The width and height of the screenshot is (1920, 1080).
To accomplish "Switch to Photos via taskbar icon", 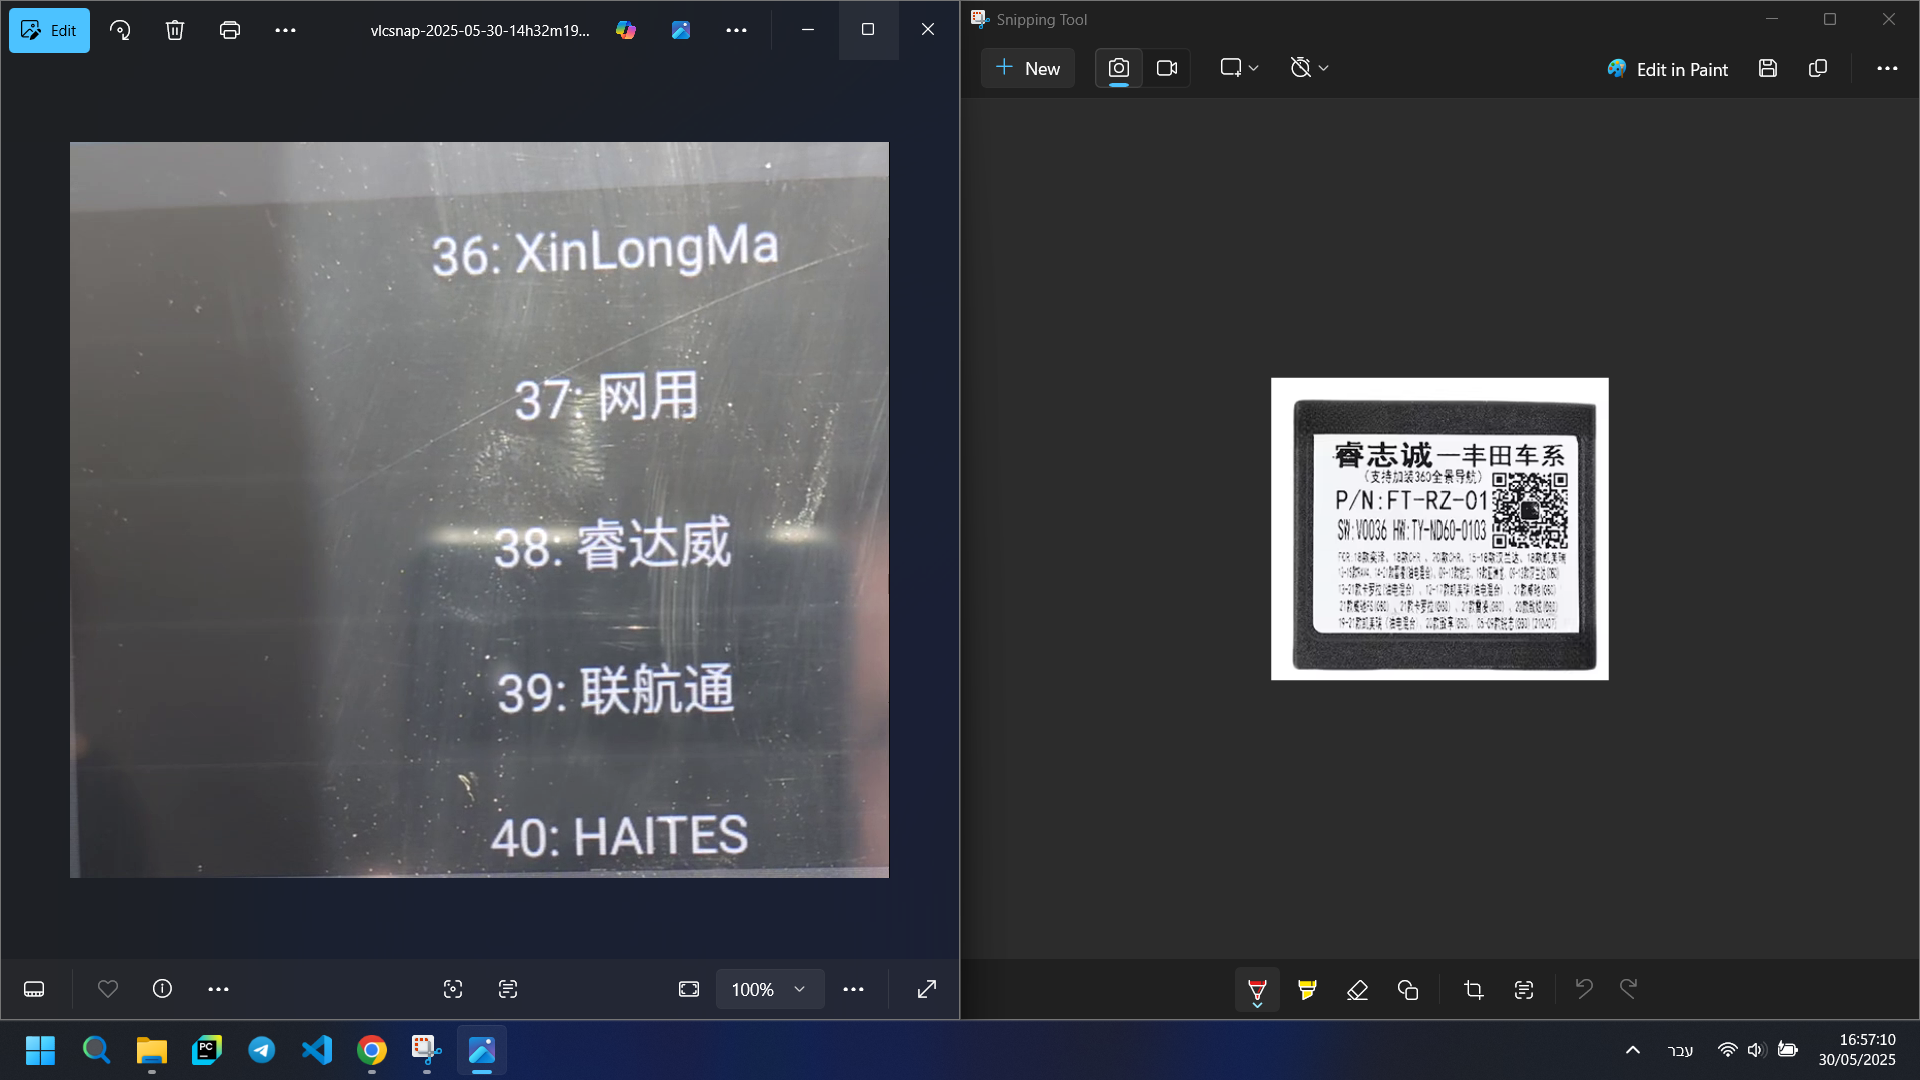I will tap(482, 1050).
